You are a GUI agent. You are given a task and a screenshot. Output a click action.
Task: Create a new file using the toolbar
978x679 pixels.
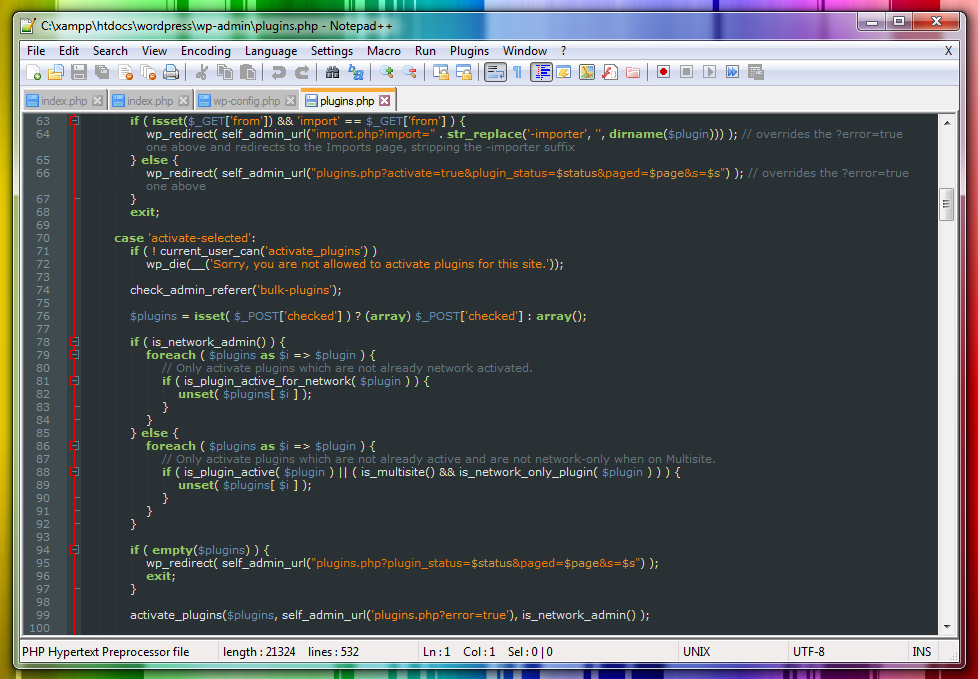tap(33, 71)
